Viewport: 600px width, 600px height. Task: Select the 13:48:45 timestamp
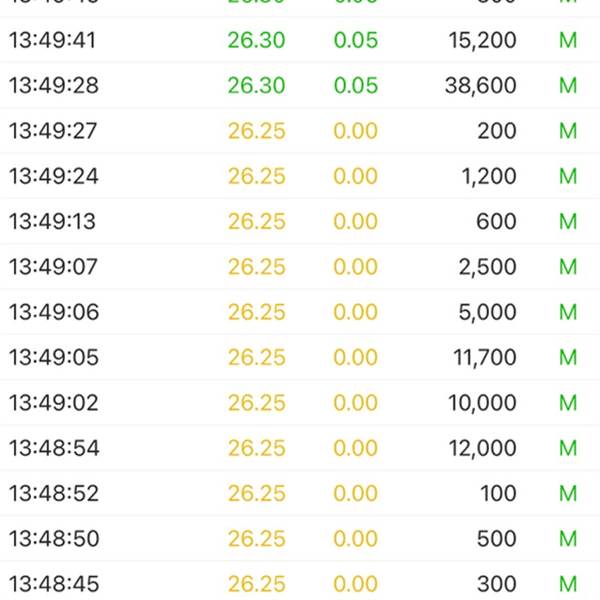[54, 584]
